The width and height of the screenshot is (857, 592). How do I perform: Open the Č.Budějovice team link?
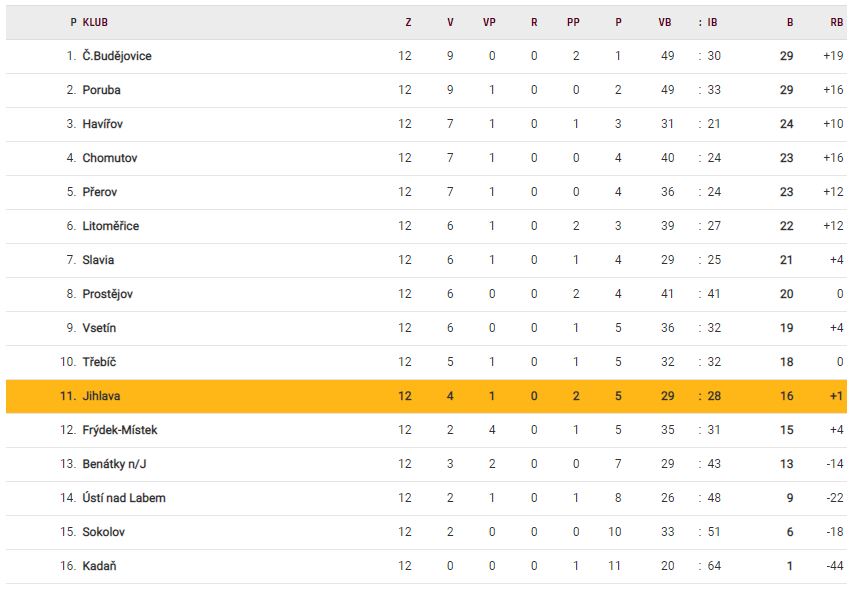coord(117,56)
